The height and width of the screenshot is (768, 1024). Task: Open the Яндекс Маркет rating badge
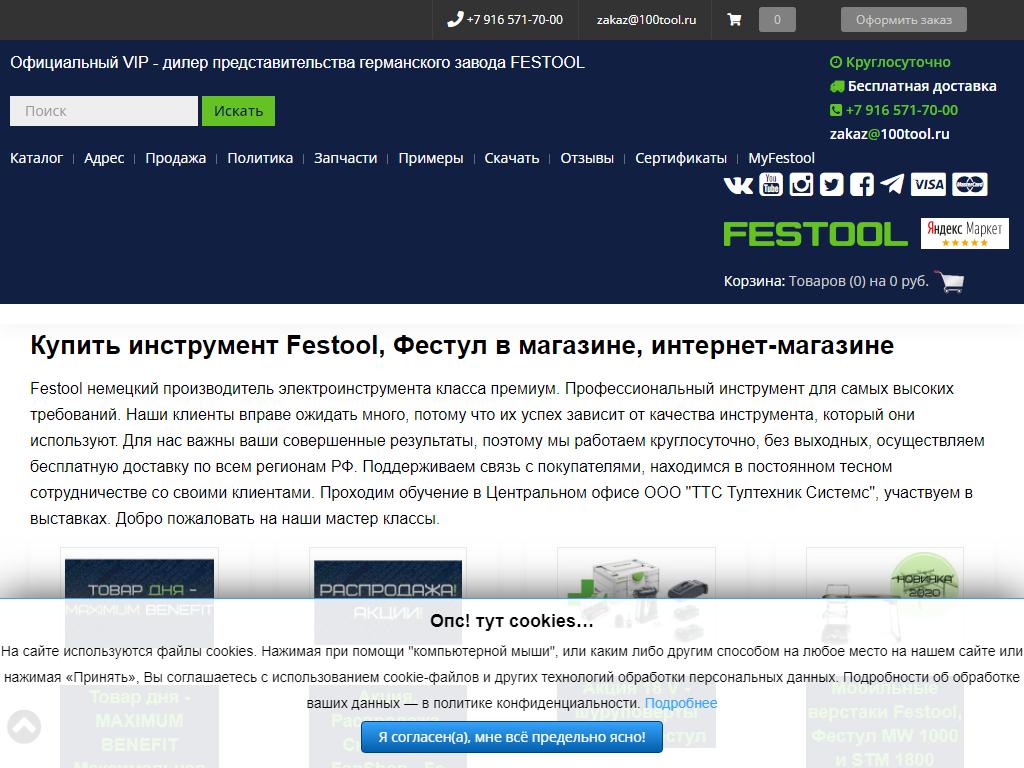click(964, 234)
